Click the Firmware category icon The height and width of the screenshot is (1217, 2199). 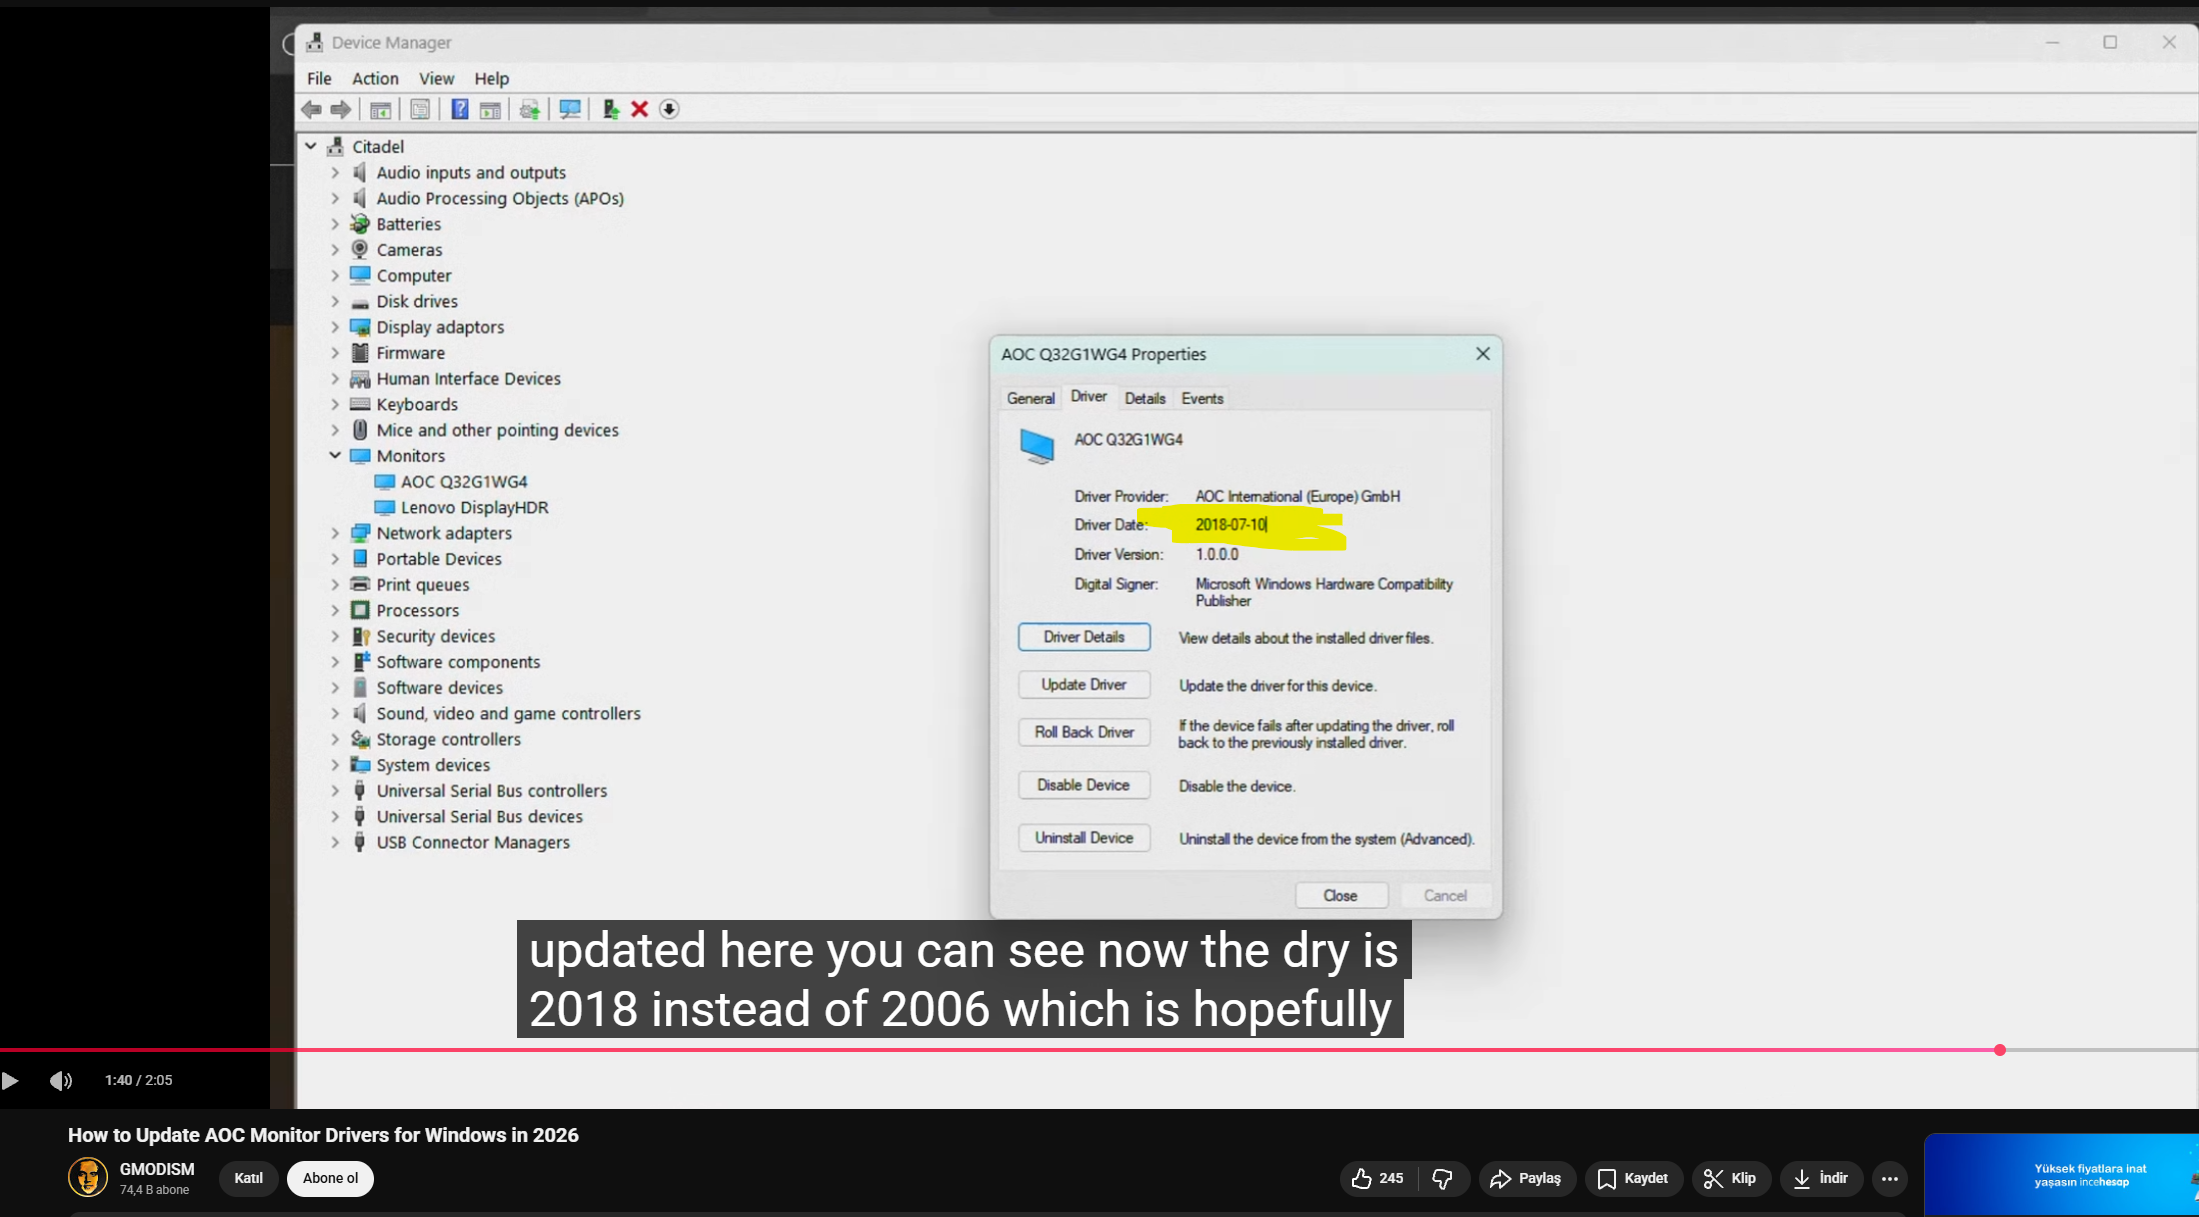(x=360, y=352)
